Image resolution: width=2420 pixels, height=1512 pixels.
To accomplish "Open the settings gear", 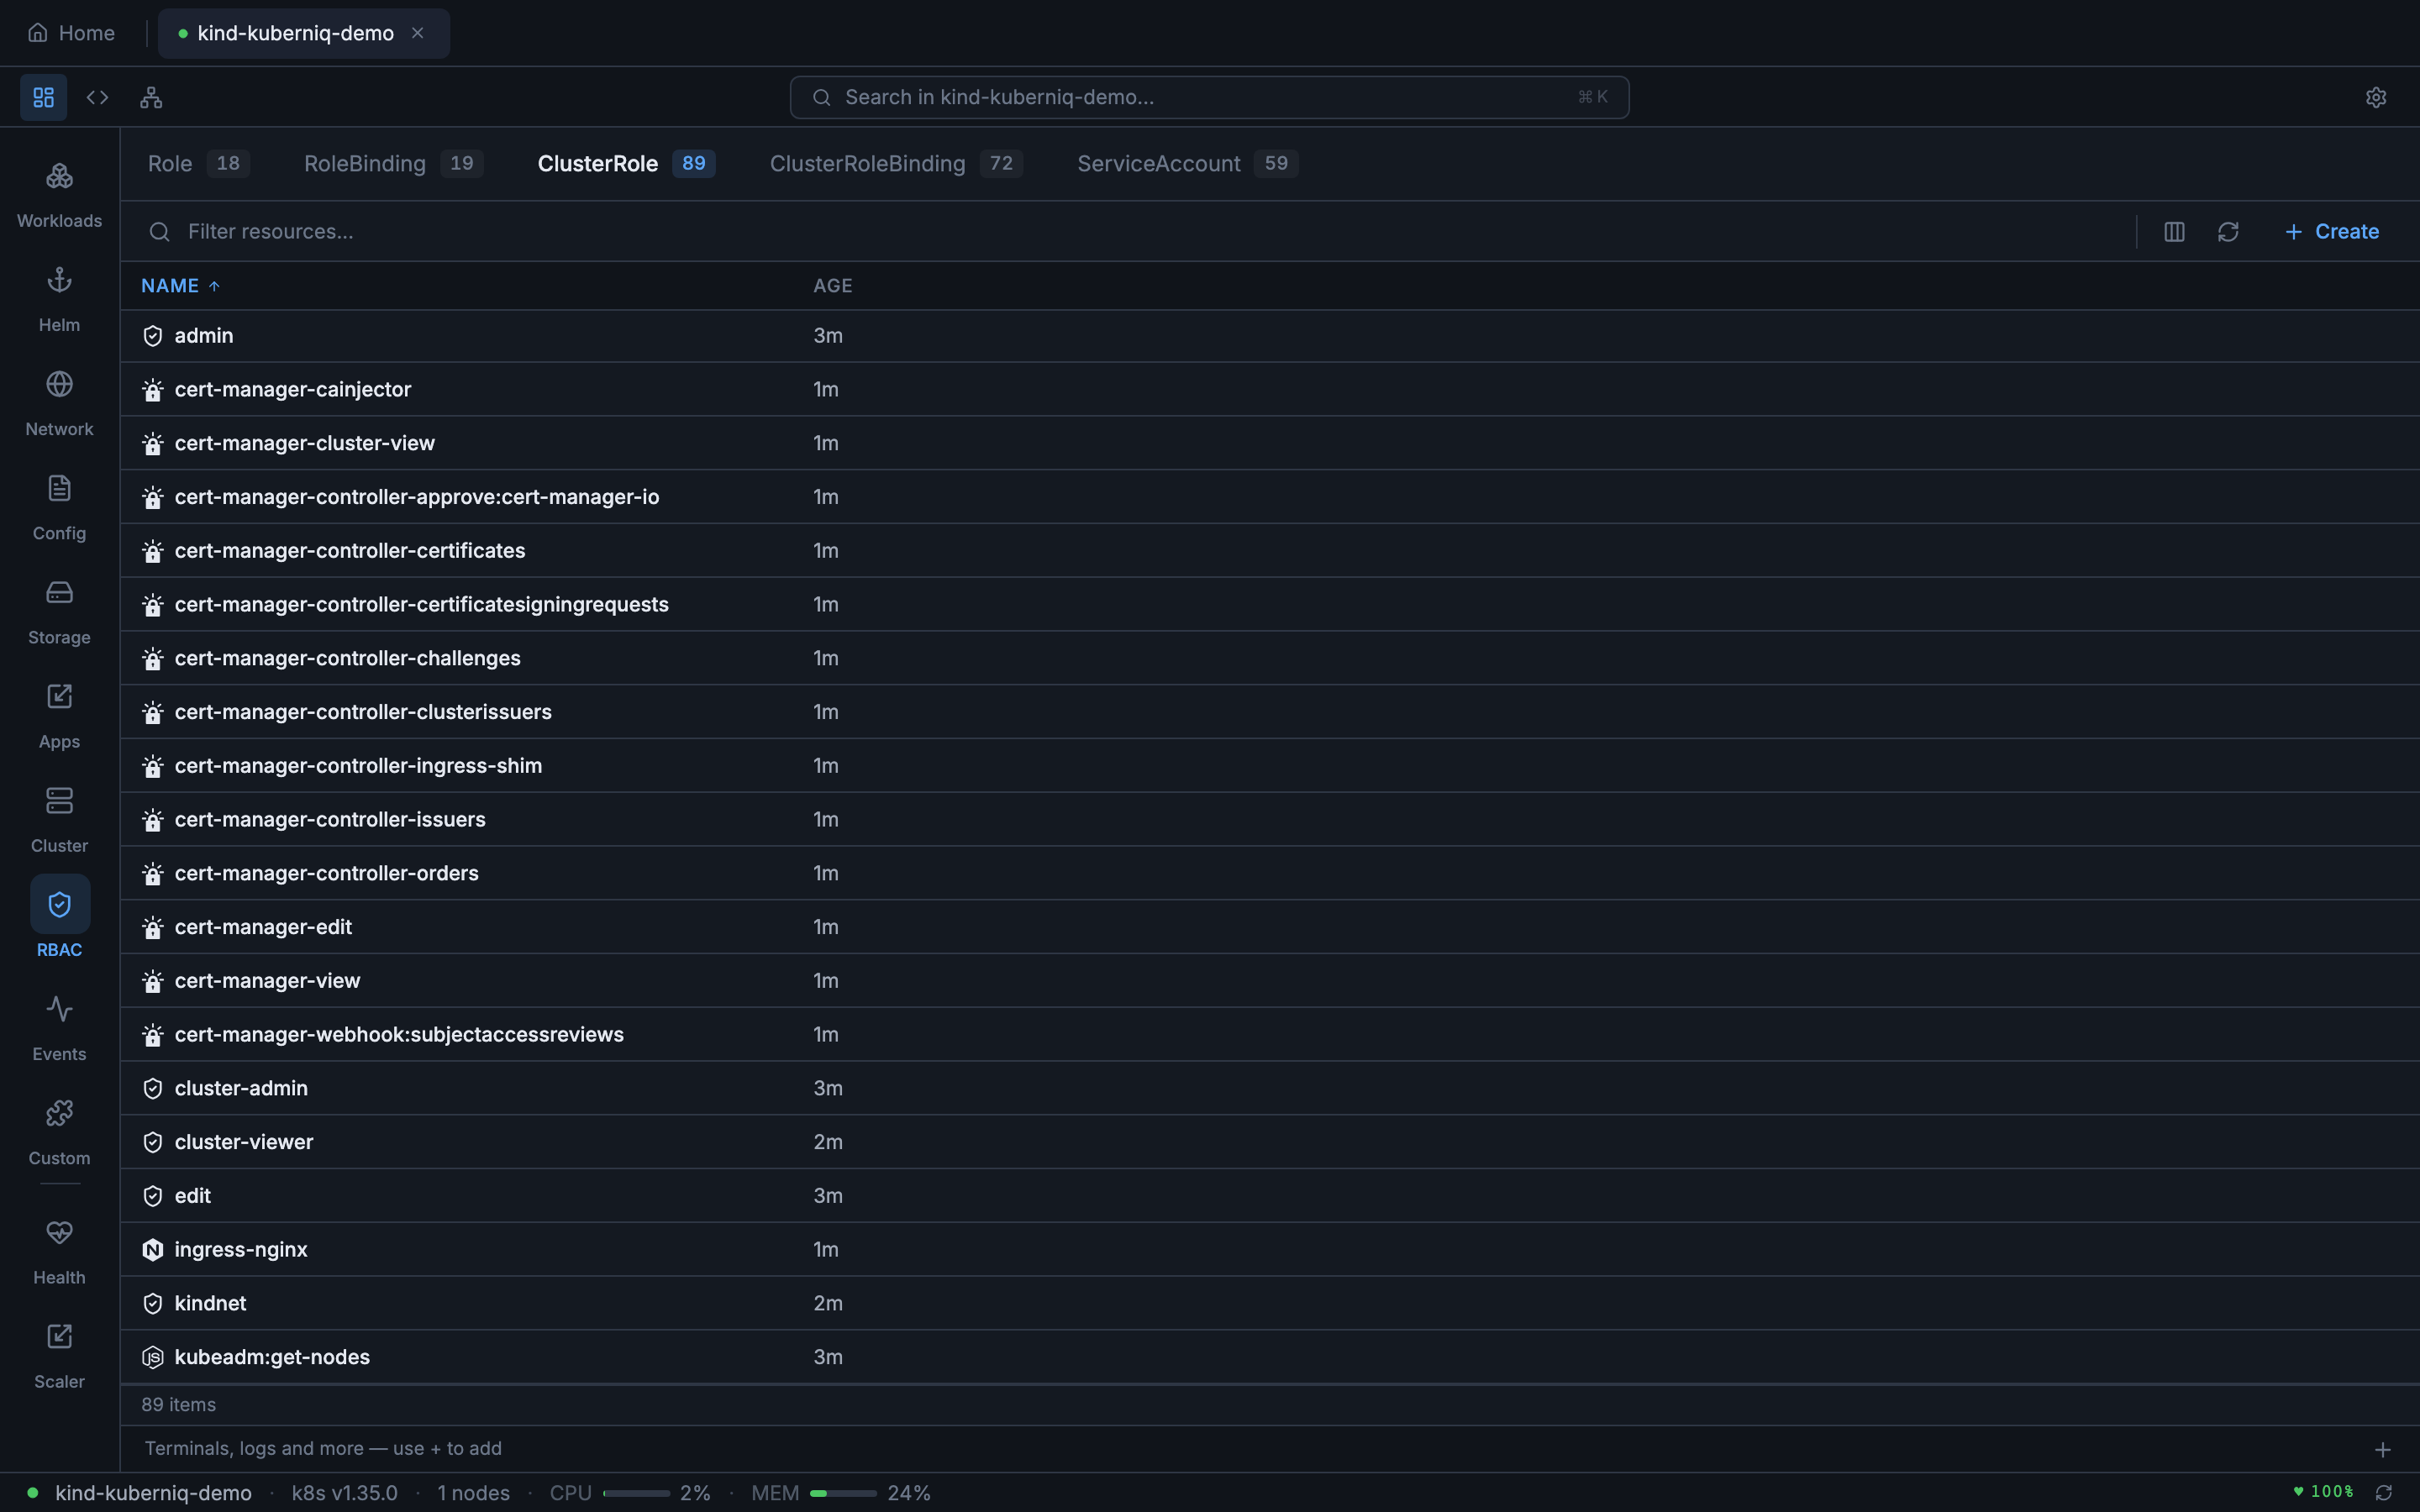I will (2376, 97).
